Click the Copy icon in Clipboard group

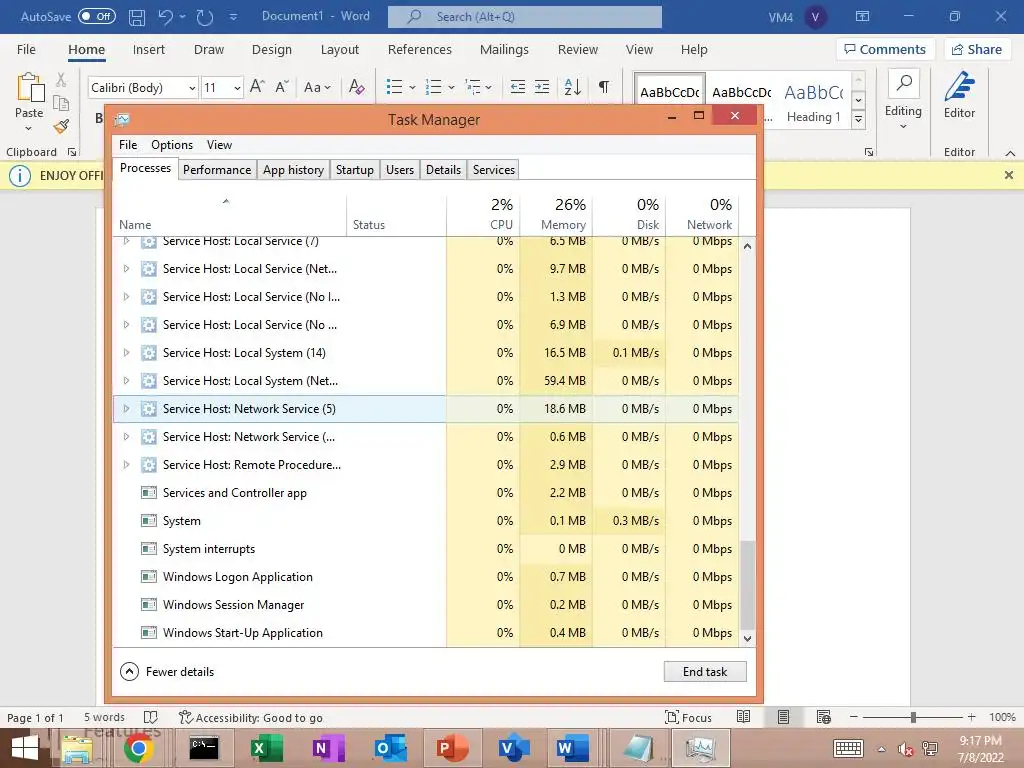pyautogui.click(x=61, y=103)
